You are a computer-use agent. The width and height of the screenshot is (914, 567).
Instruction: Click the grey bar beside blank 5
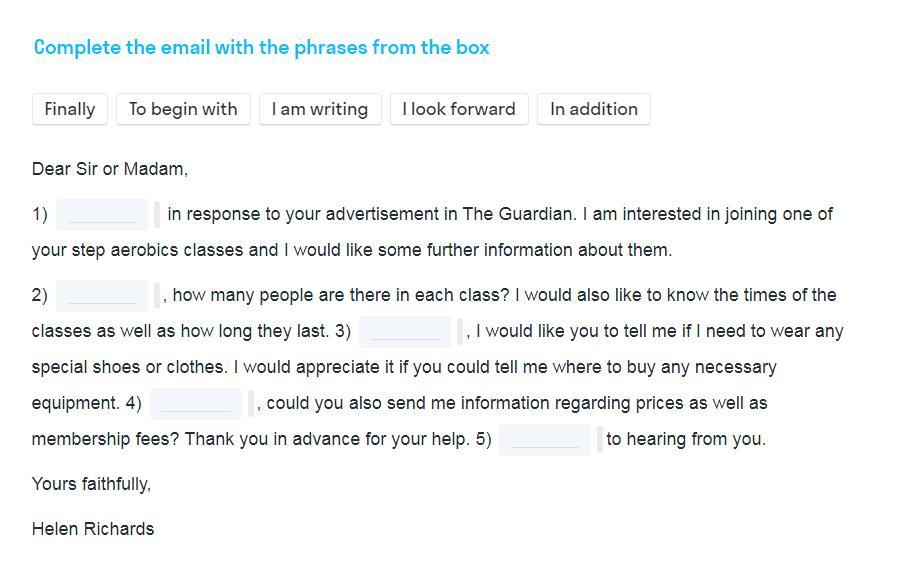(600, 439)
